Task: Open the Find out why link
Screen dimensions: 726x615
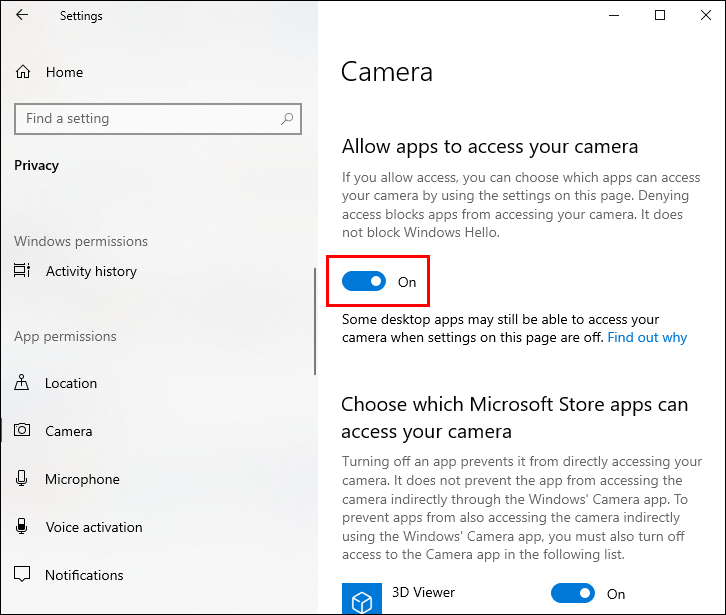Action: (647, 338)
